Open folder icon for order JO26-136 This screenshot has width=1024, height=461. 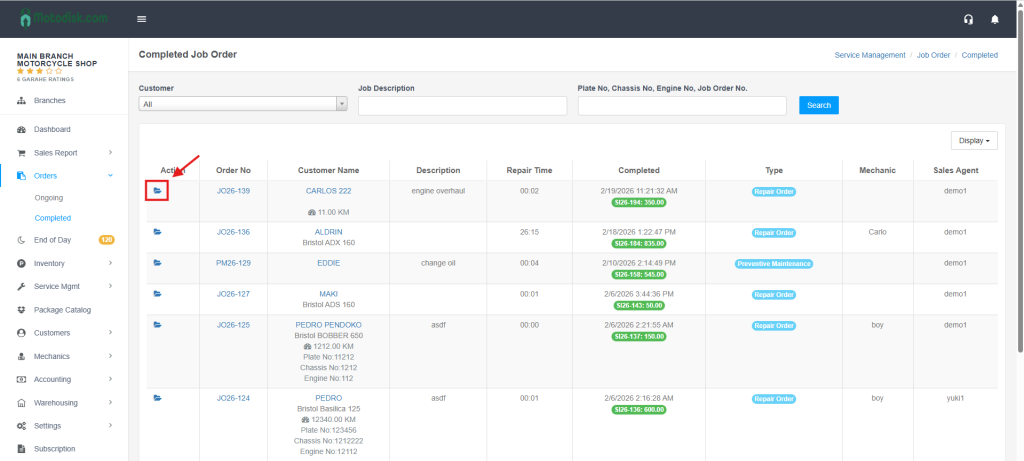pyautogui.click(x=157, y=232)
